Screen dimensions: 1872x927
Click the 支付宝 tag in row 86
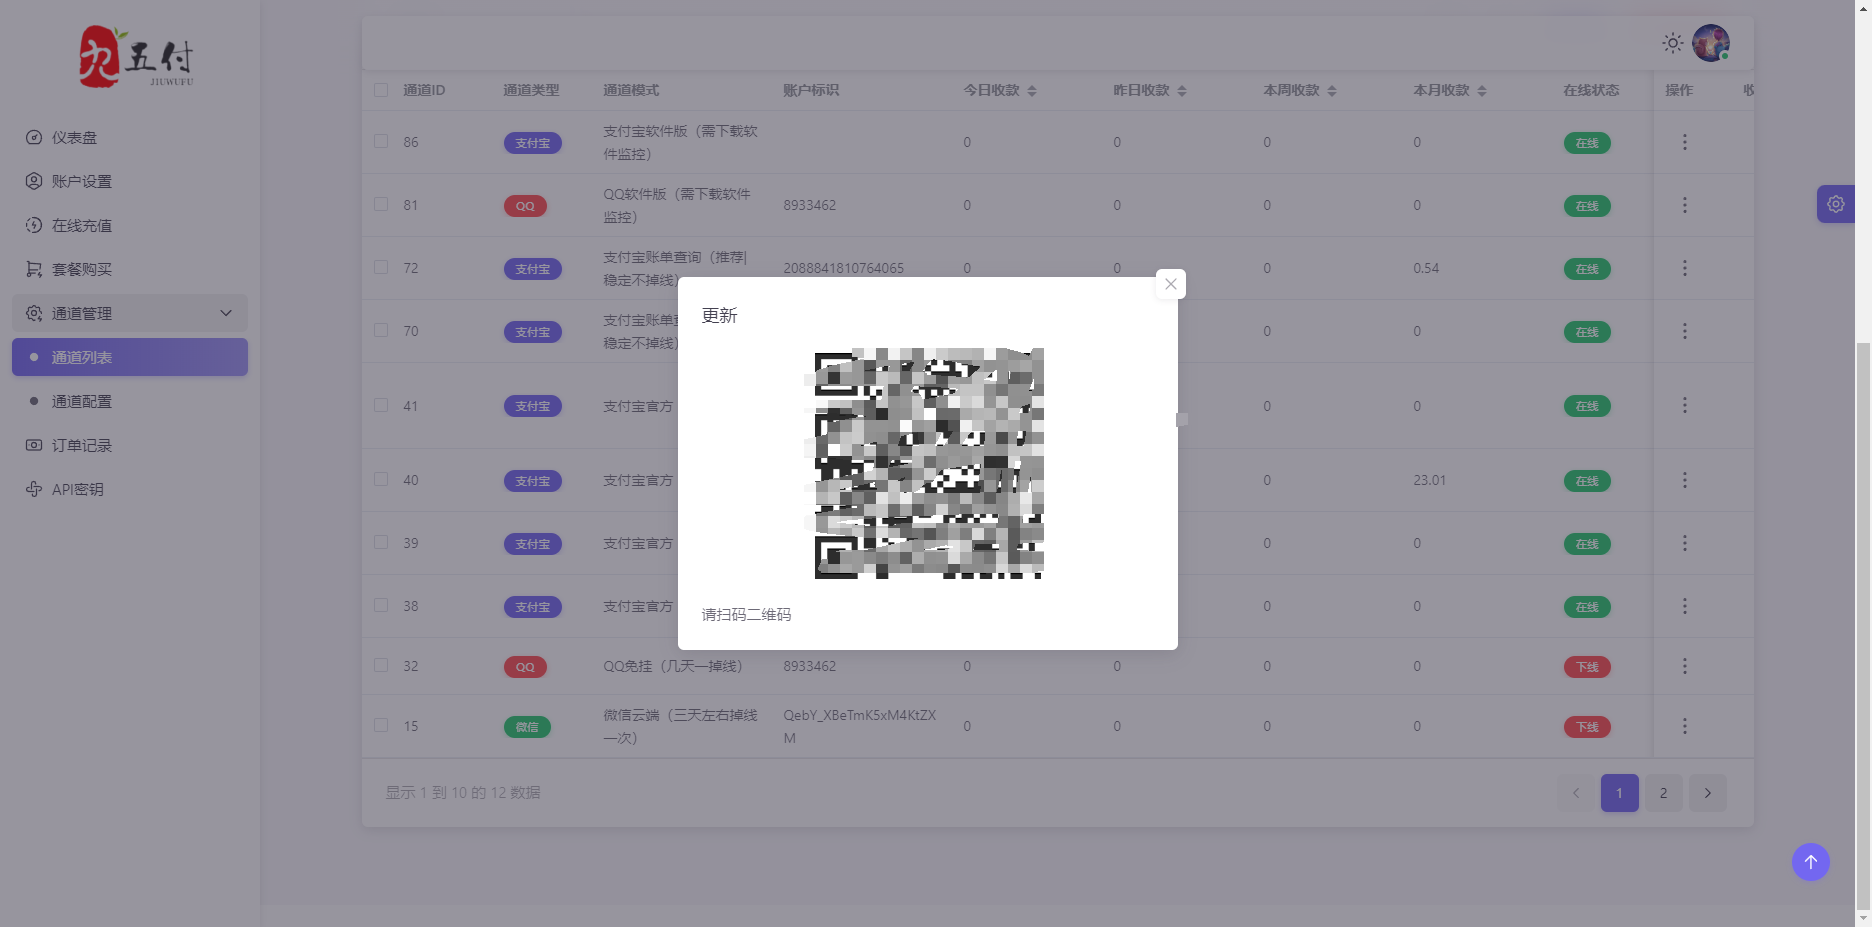pyautogui.click(x=533, y=143)
